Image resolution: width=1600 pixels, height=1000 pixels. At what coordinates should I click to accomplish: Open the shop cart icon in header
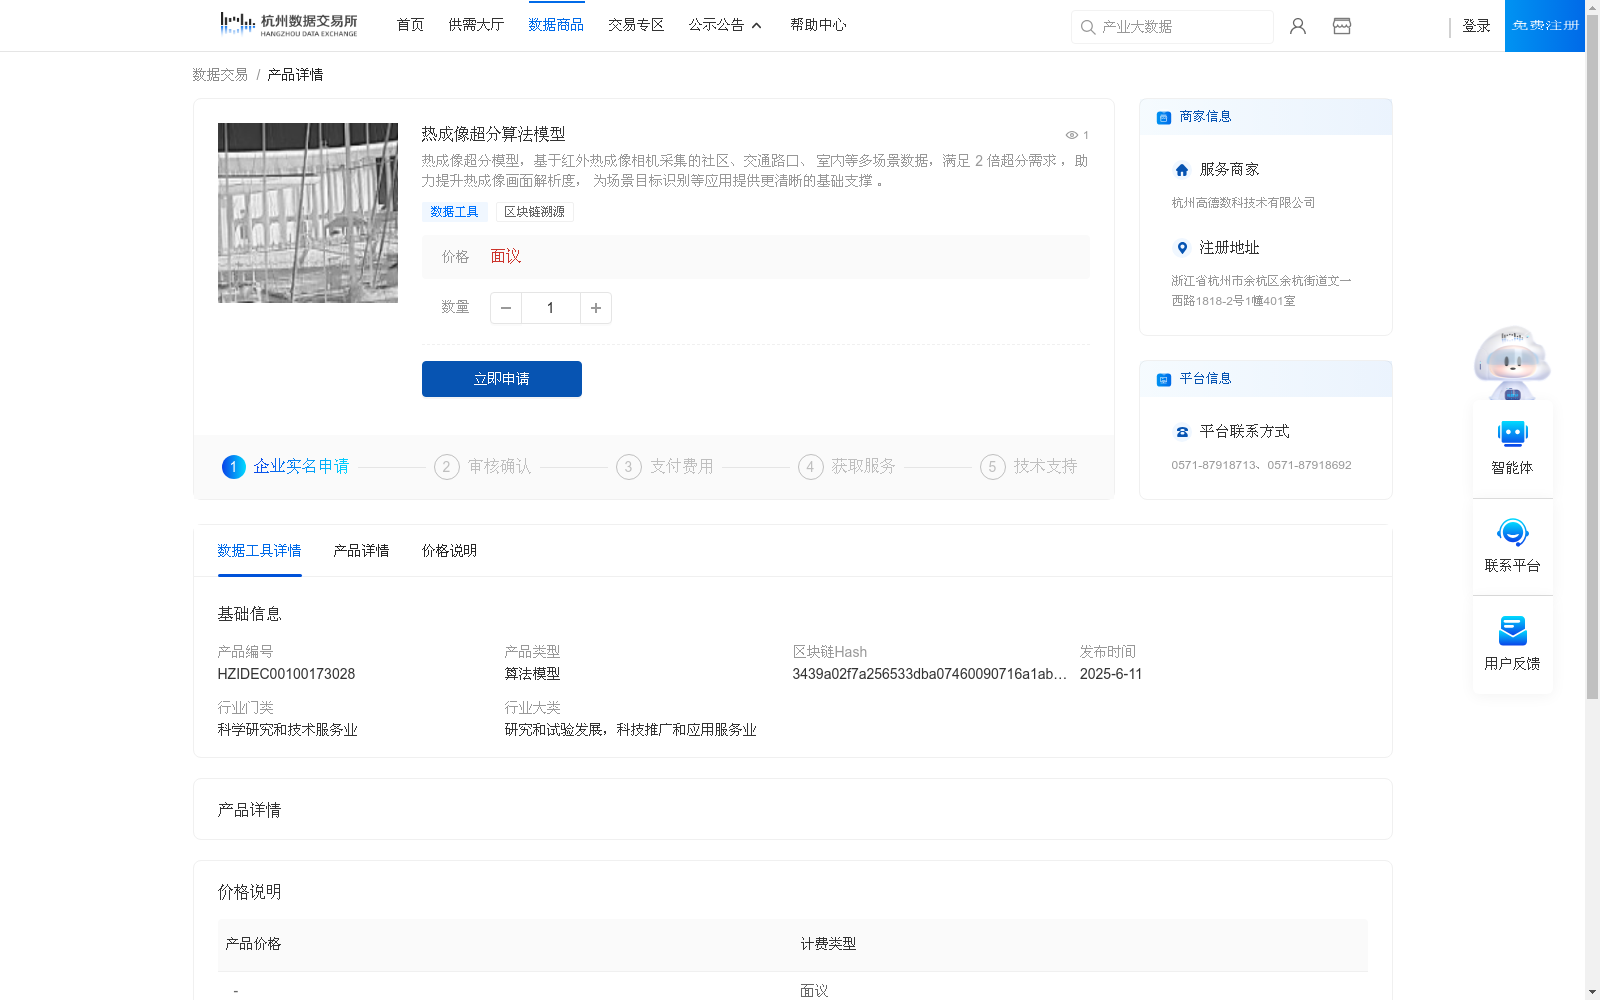[1342, 26]
